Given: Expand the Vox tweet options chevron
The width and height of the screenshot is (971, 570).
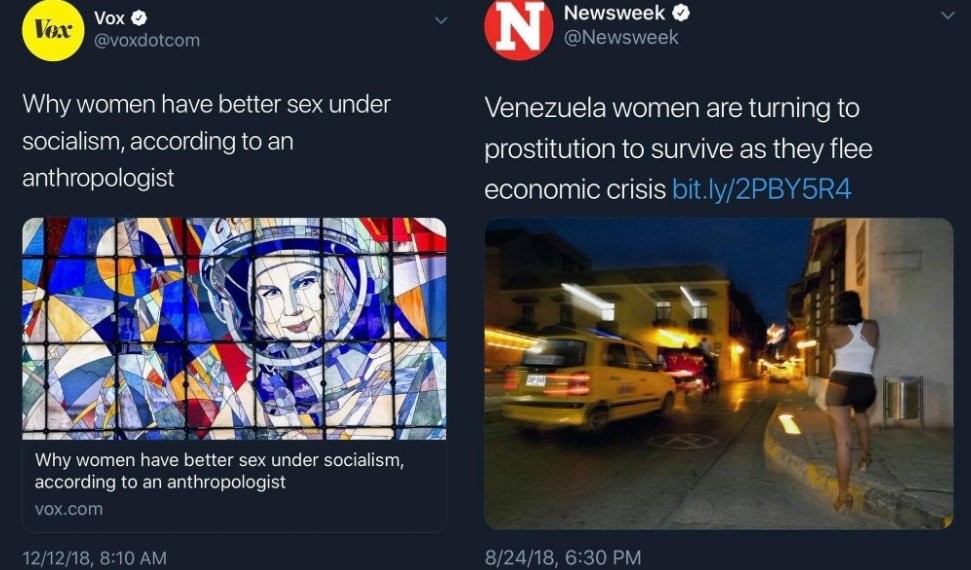Looking at the screenshot, I should point(440,19).
